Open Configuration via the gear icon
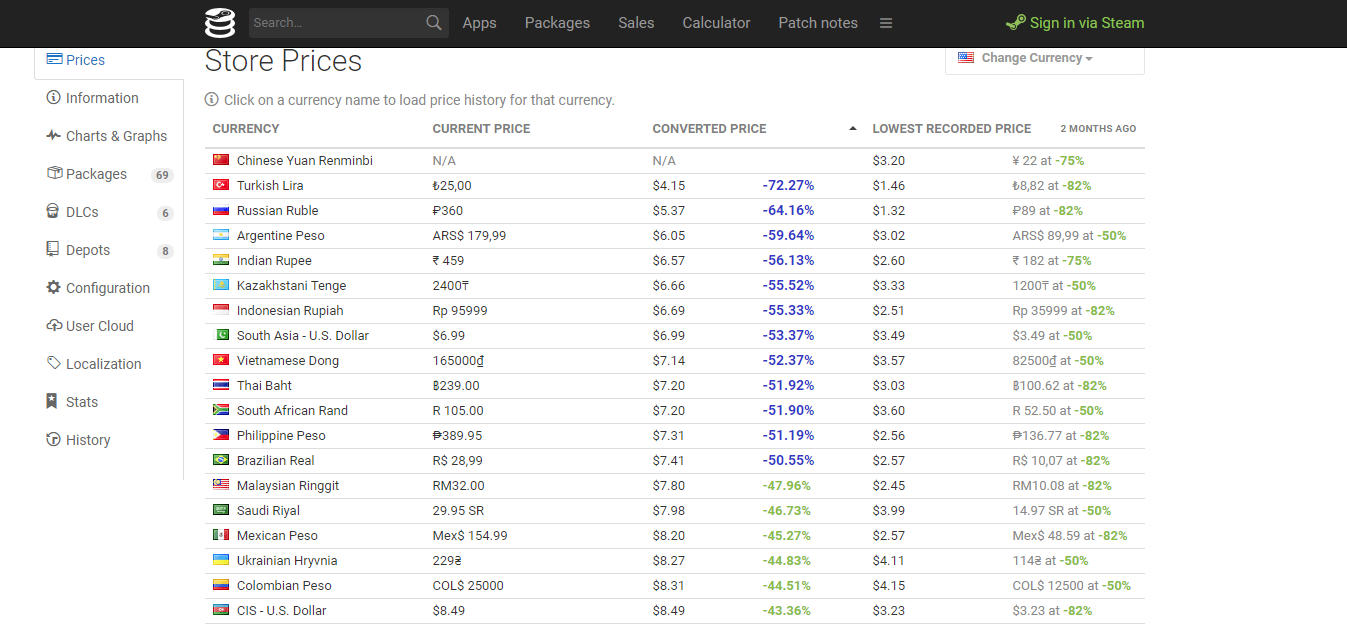Screen dimensions: 1347x629 tap(52, 287)
